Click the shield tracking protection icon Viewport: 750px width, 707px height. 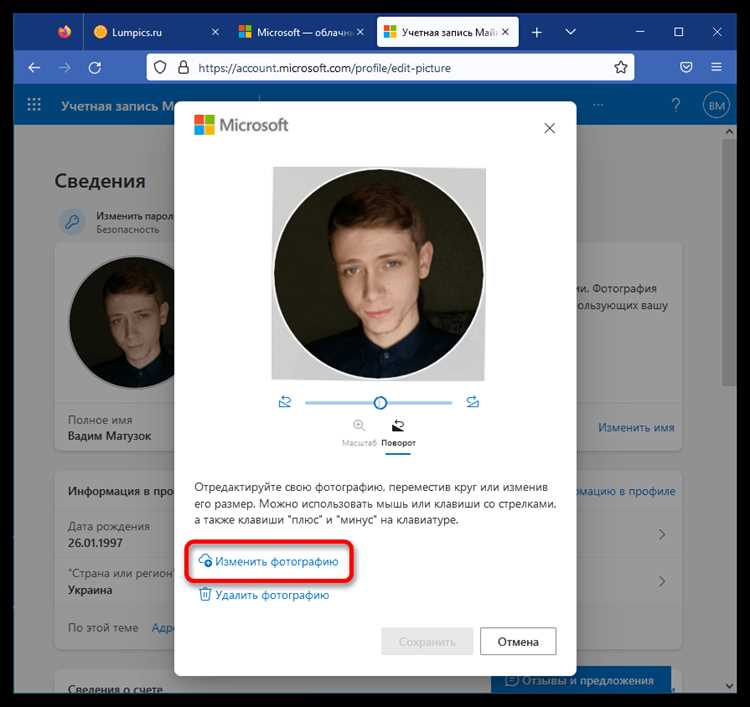click(160, 67)
